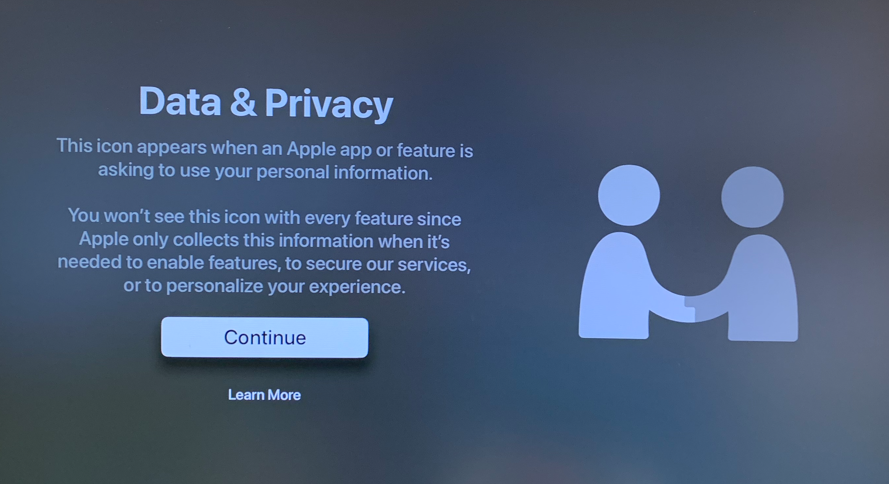Click the right figure's head in handshake icon

(x=752, y=197)
